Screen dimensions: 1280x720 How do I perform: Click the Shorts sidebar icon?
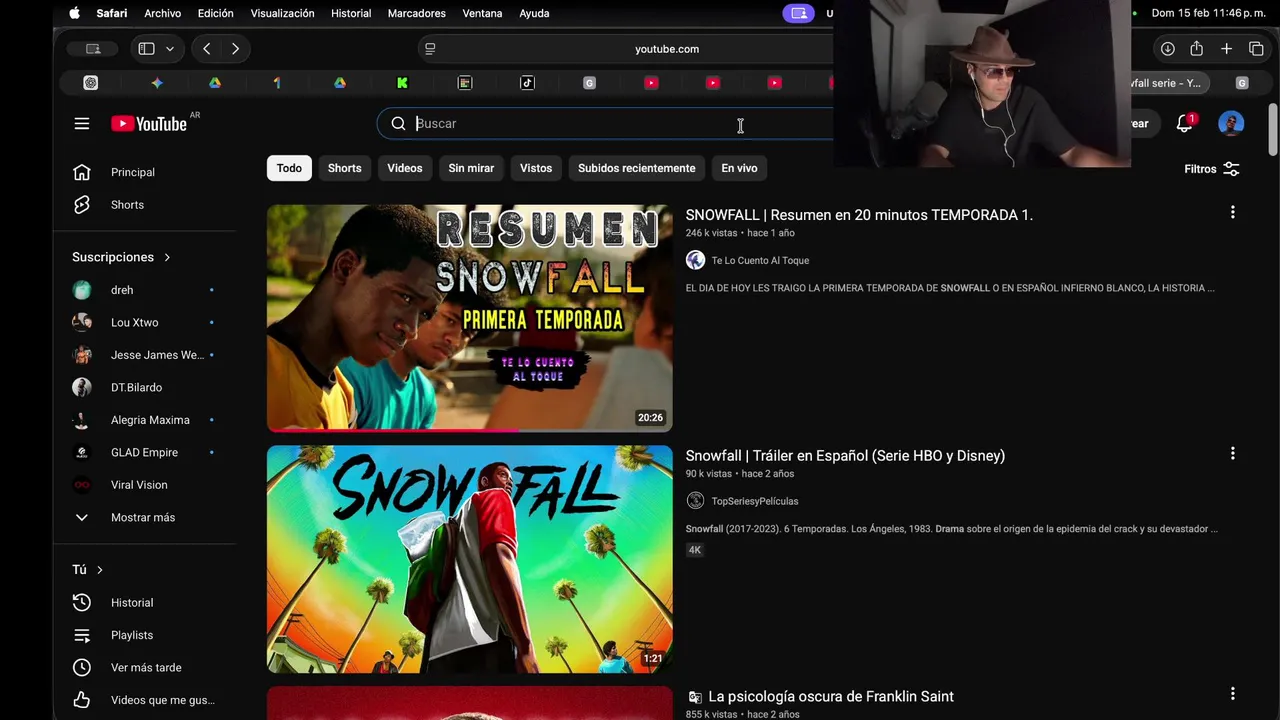tap(82, 204)
